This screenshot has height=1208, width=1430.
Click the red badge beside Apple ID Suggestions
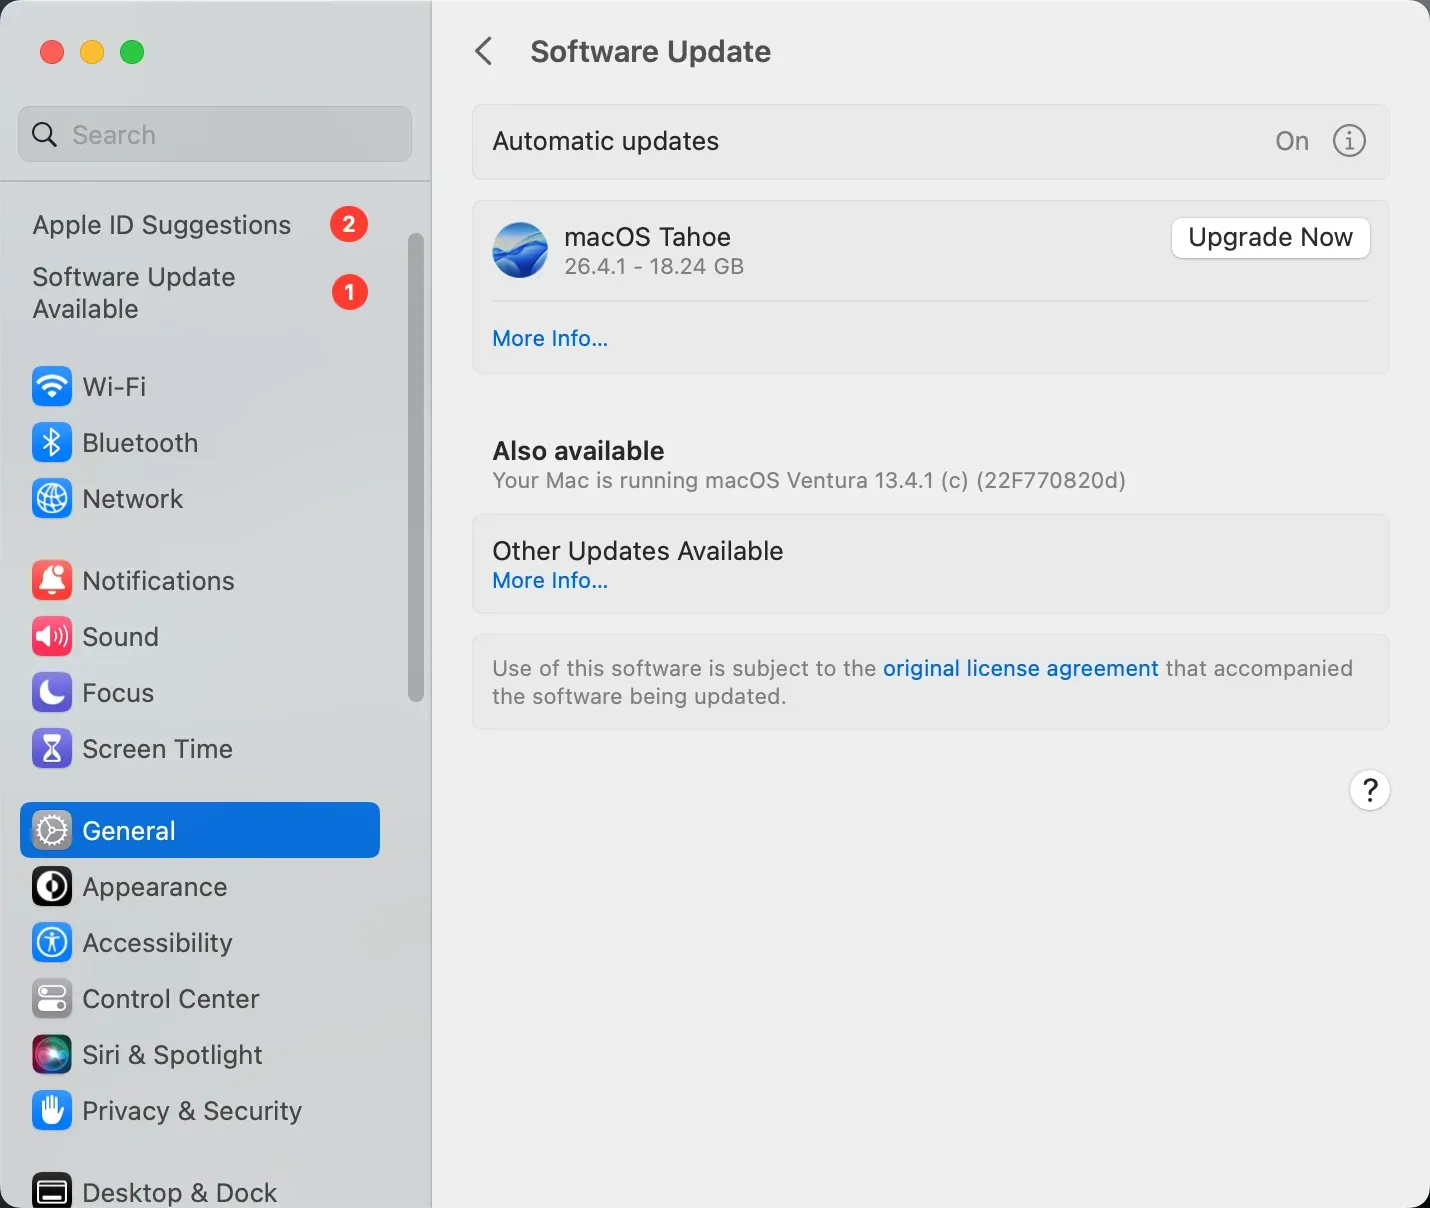[349, 224]
